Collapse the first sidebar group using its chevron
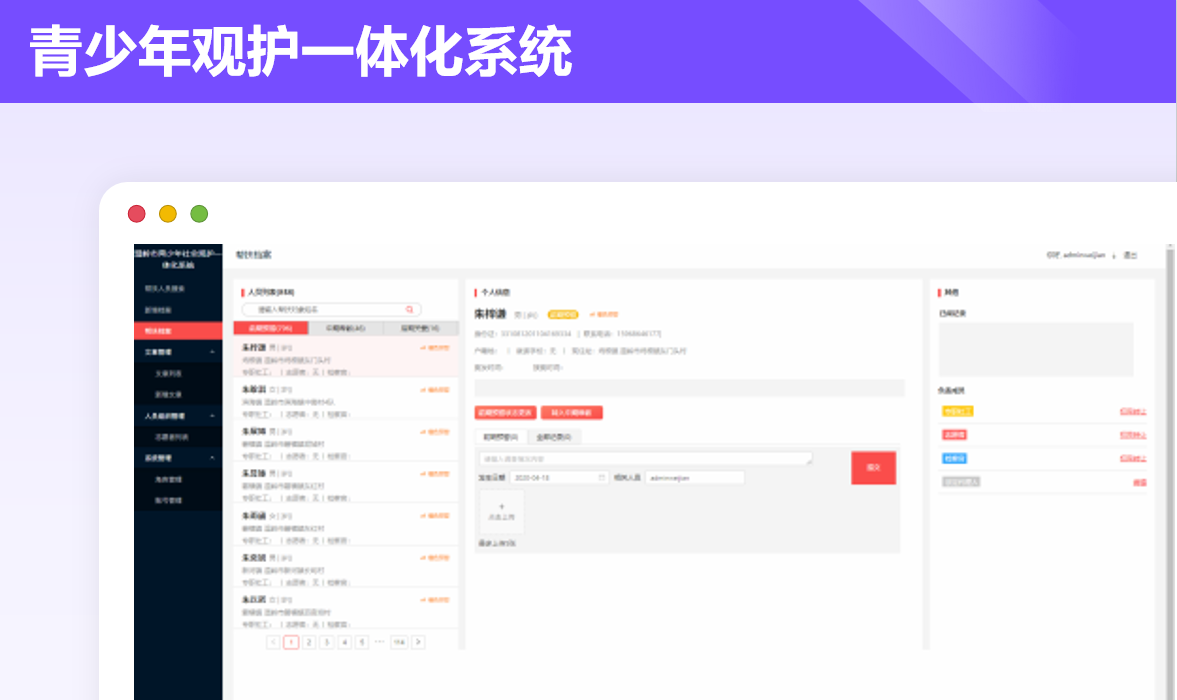The image size is (1177, 700). pyautogui.click(x=212, y=352)
